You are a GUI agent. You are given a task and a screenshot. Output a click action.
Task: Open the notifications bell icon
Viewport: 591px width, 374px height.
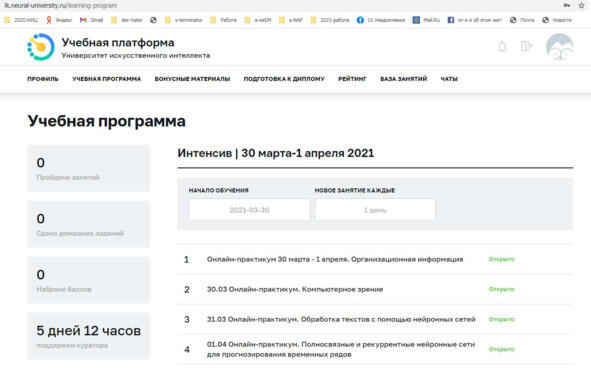click(x=502, y=46)
